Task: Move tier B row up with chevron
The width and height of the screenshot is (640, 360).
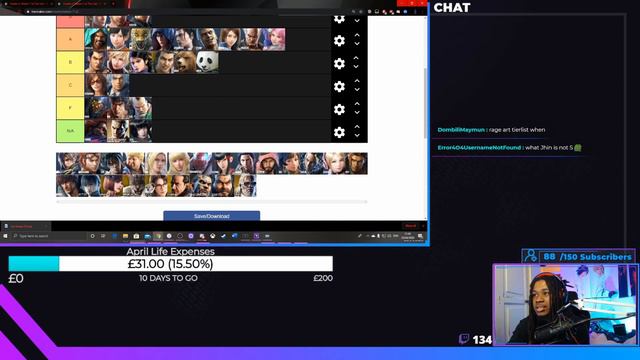Action: (x=356, y=58)
